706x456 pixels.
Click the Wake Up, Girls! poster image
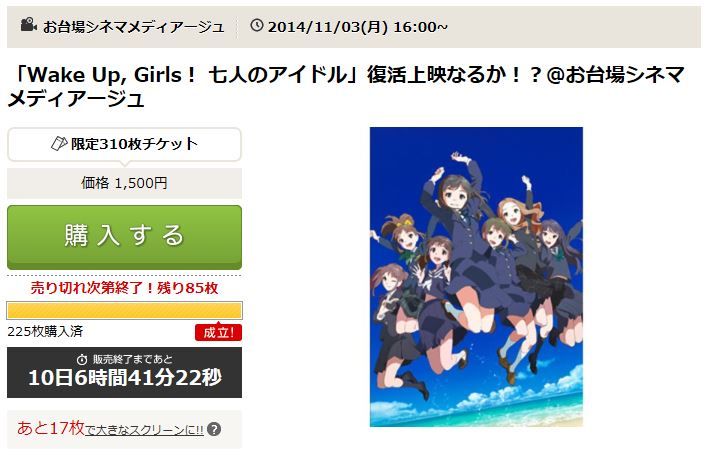click(476, 277)
